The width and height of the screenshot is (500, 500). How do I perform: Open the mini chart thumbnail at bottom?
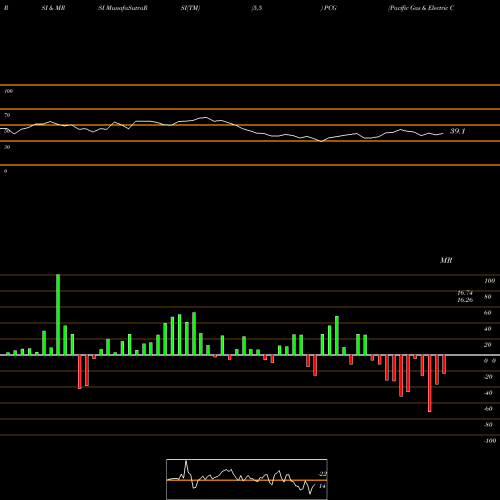point(247,479)
